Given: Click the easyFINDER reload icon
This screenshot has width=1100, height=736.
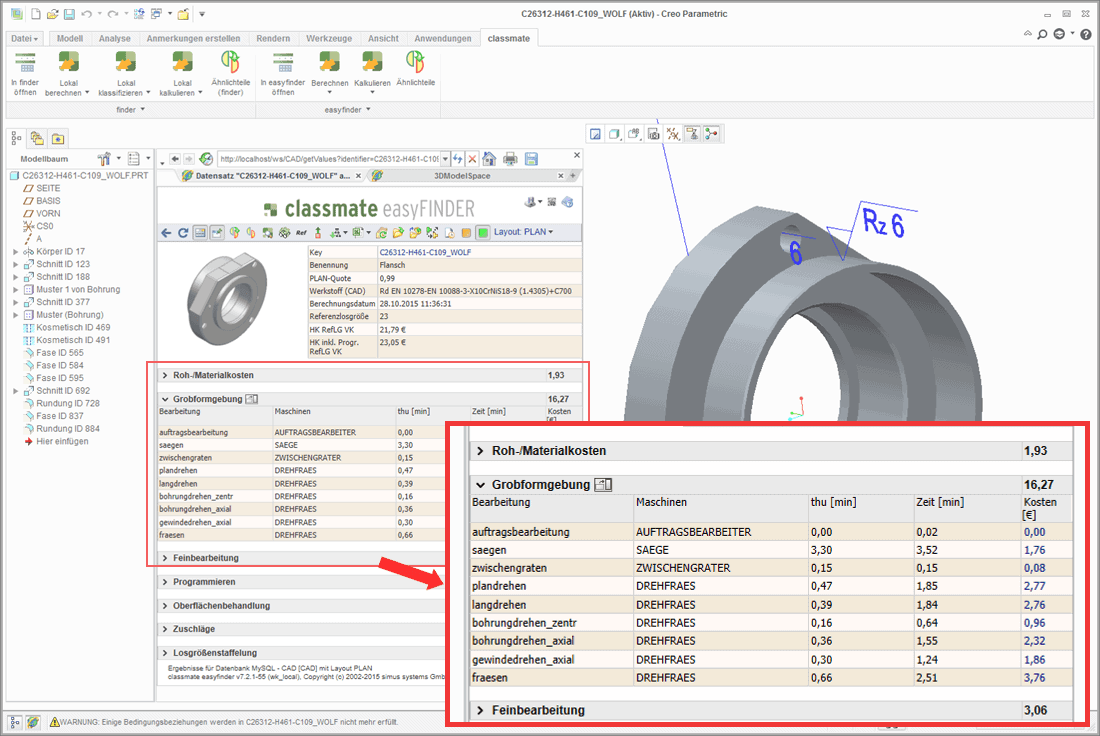Looking at the screenshot, I should pos(183,232).
